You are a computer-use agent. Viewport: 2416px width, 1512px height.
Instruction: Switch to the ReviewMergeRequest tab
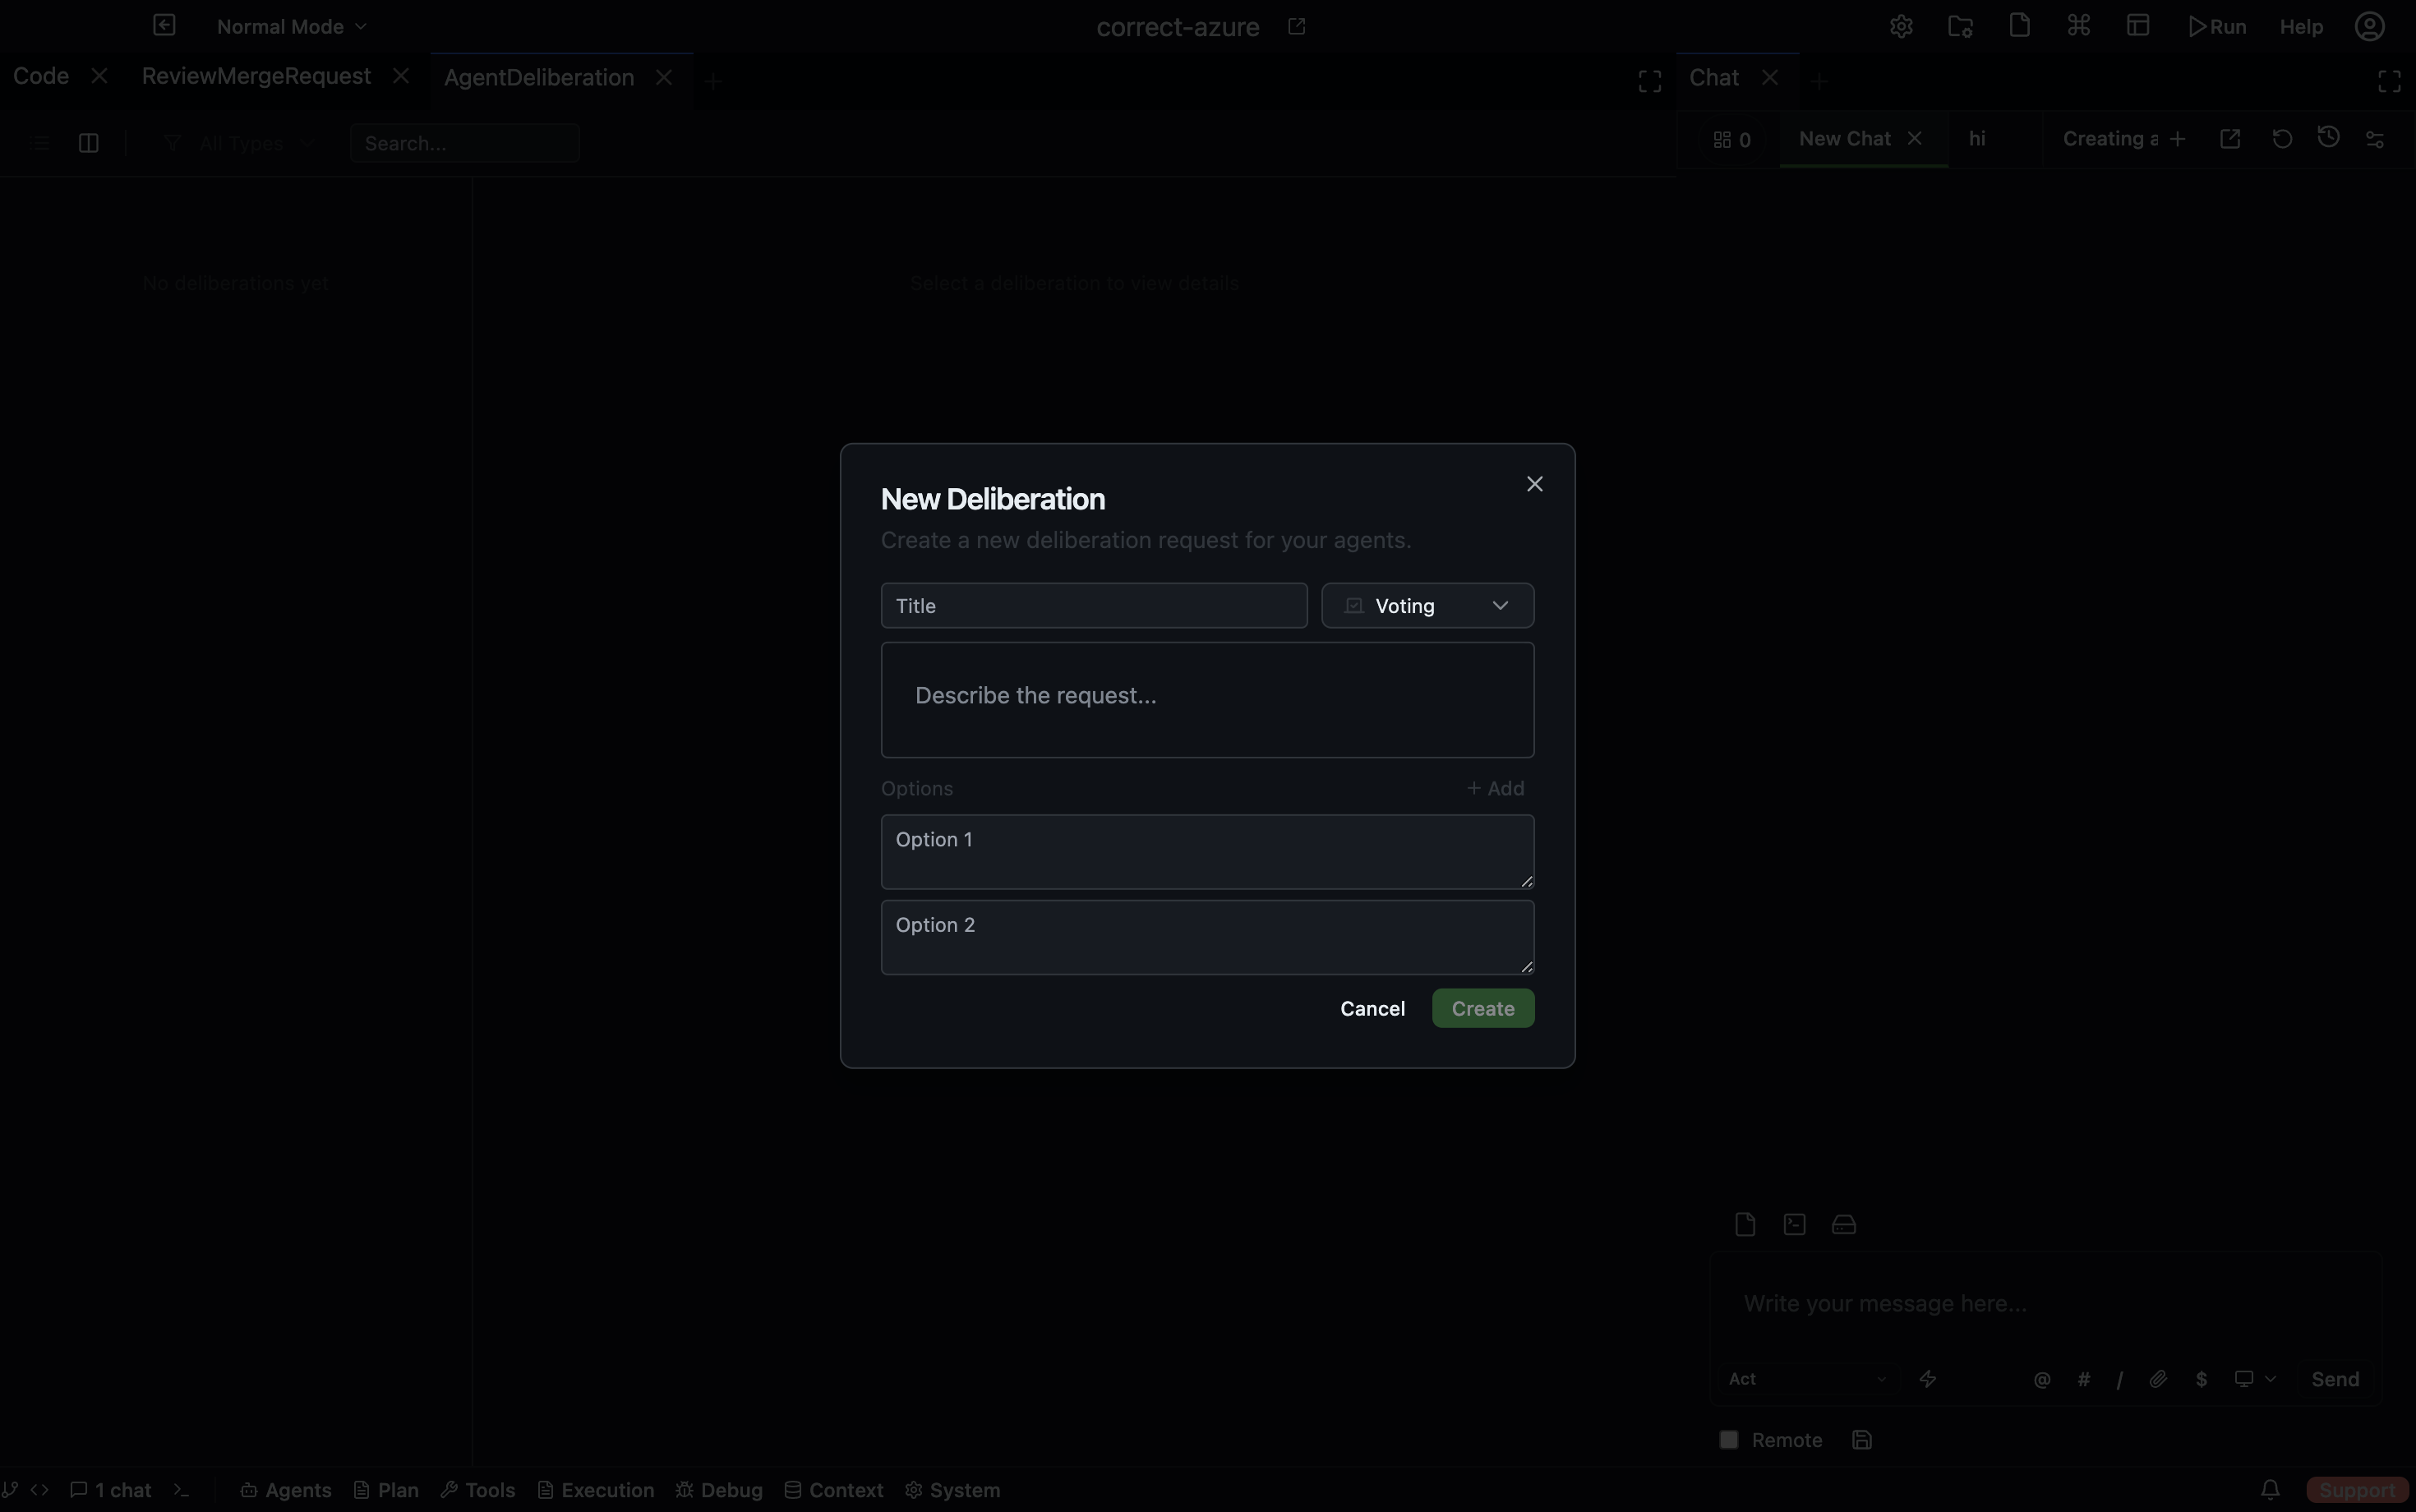256,77
